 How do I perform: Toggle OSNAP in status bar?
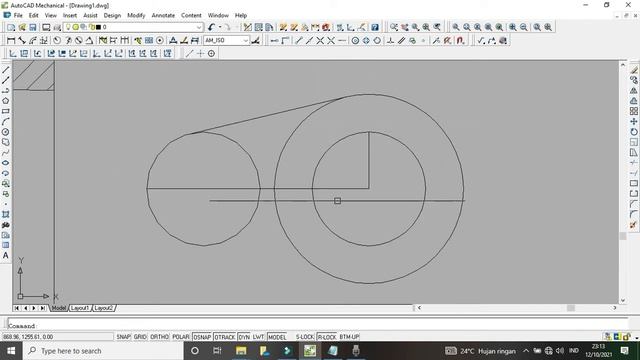pyautogui.click(x=202, y=337)
